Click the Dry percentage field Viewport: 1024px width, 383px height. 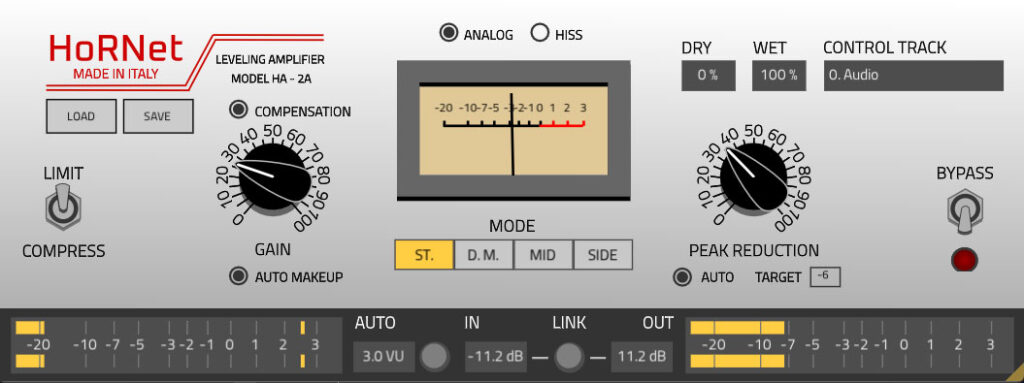[708, 75]
